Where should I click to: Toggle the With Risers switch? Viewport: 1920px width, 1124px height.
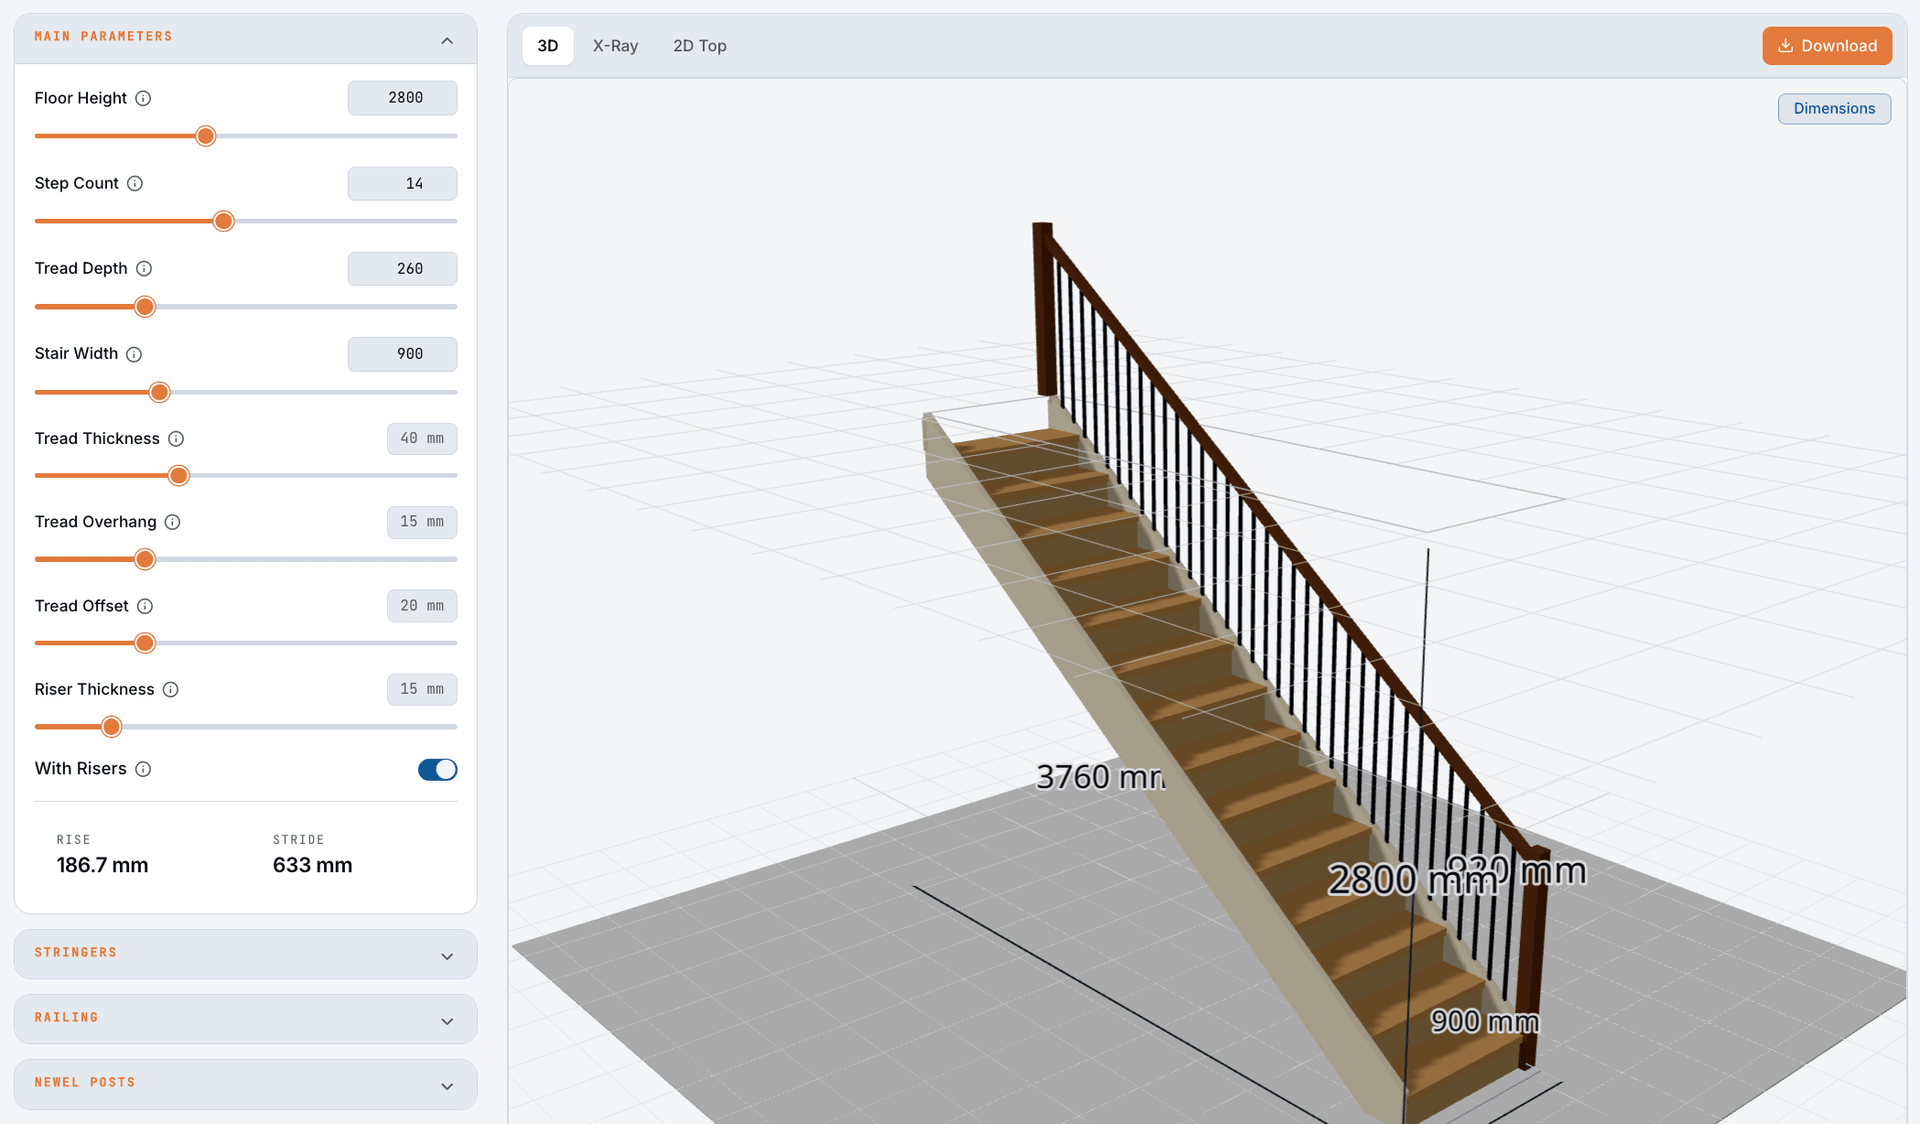pyautogui.click(x=437, y=769)
